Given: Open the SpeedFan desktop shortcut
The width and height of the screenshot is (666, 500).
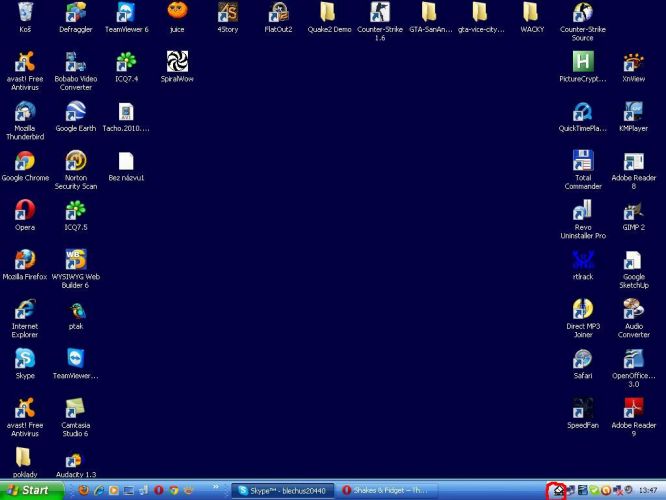Looking at the screenshot, I should pyautogui.click(x=583, y=413).
